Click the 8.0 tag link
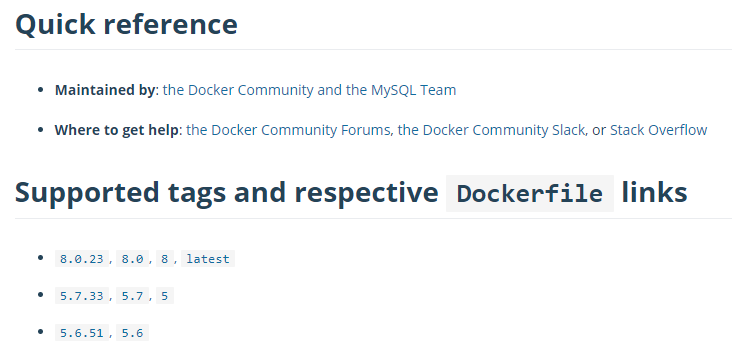 [x=133, y=259]
